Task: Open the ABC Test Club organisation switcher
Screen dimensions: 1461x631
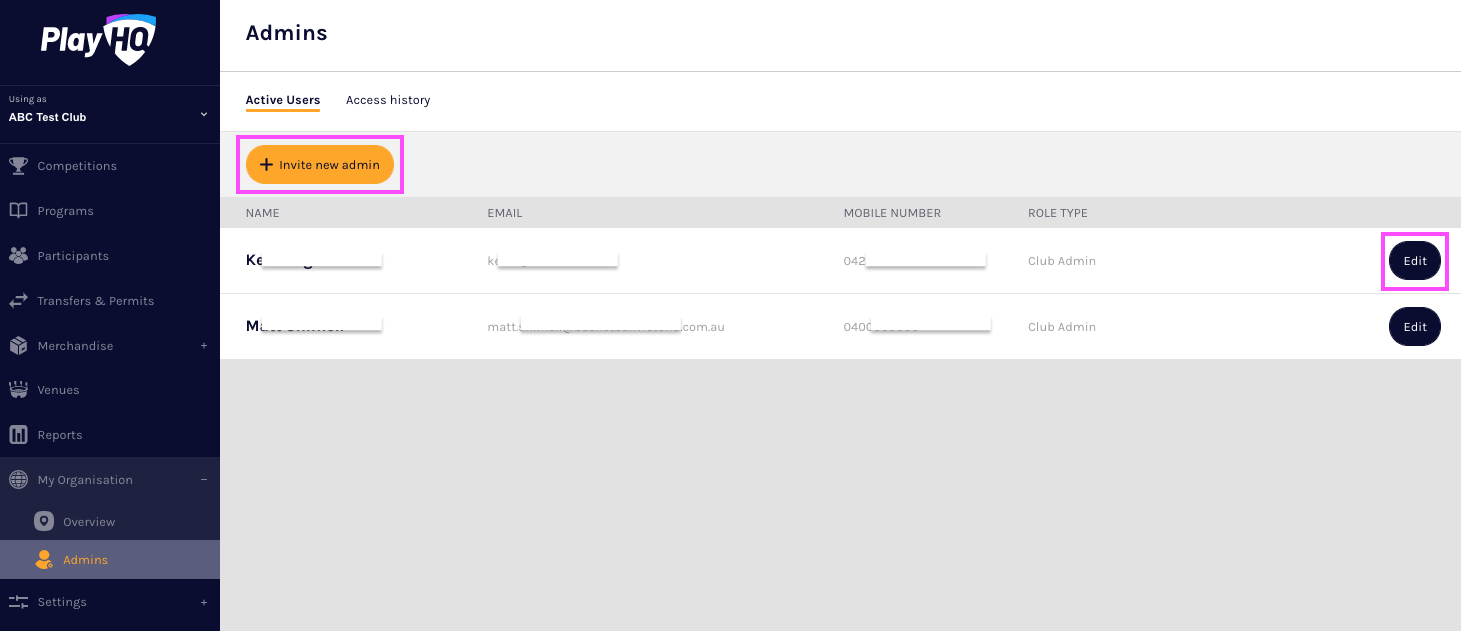Action: click(x=110, y=110)
